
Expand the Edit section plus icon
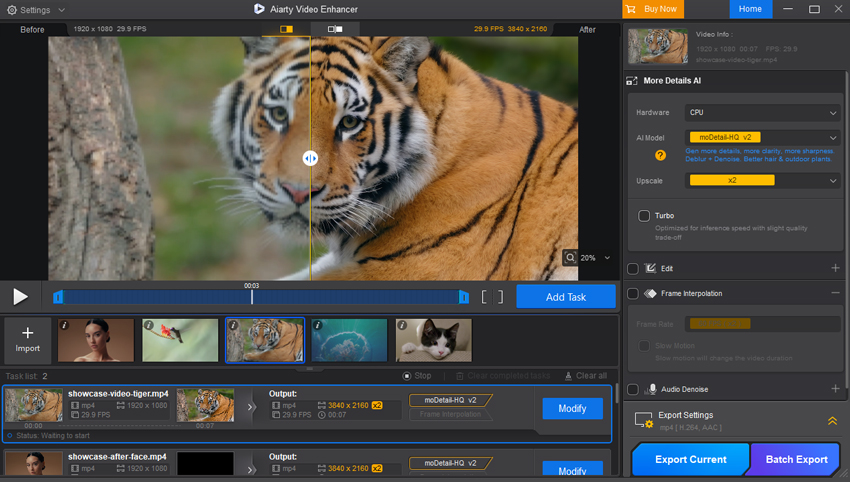pos(835,268)
